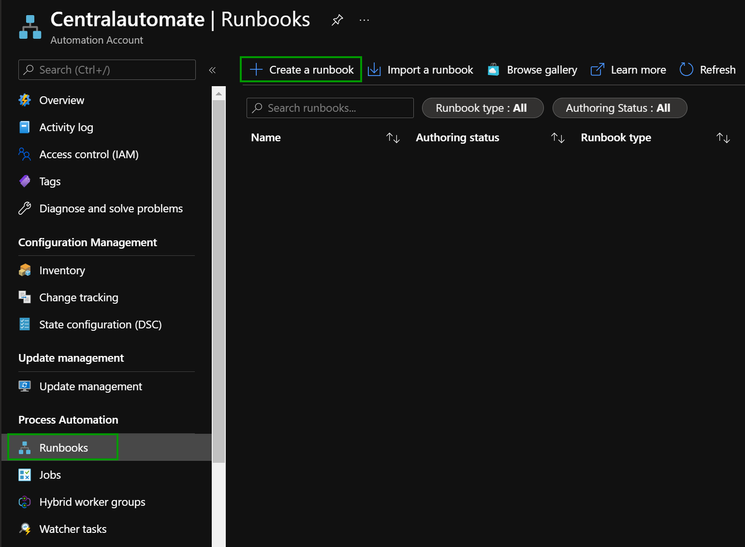
Task: Open State configuration (DSC)
Action: pyautogui.click(x=100, y=325)
